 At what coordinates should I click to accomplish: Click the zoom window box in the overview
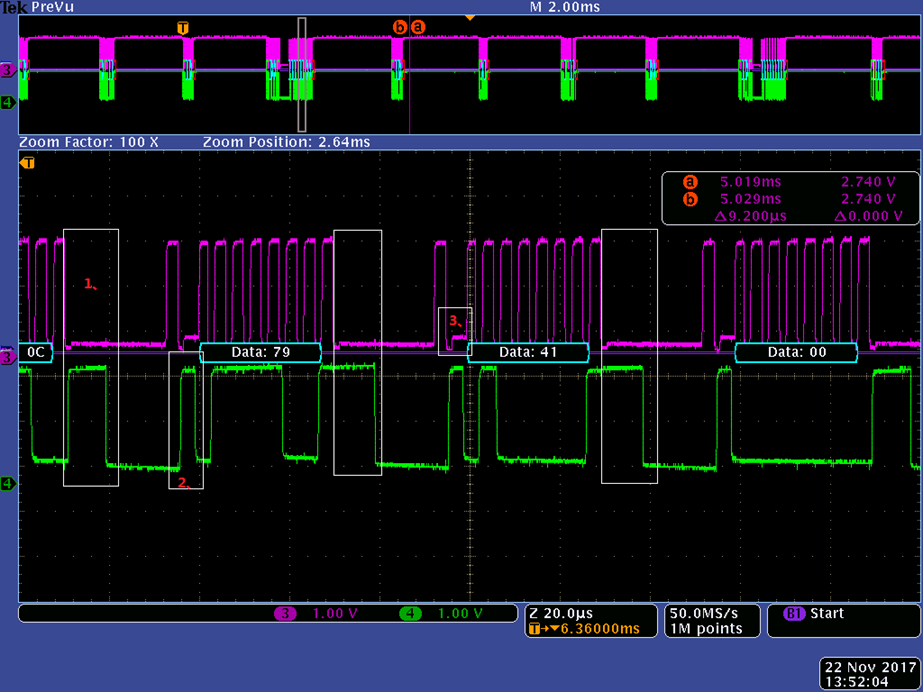(x=302, y=74)
